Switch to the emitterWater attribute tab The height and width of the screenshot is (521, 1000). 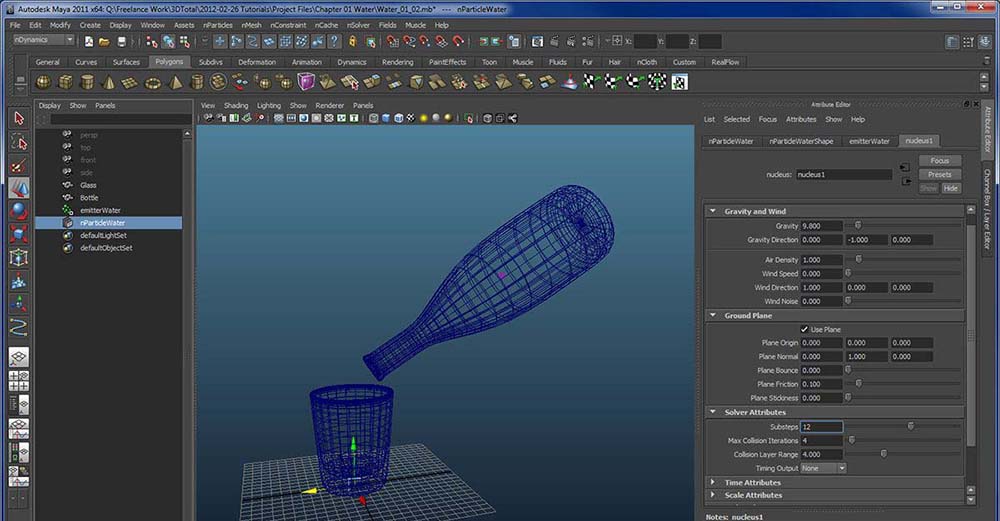pos(868,141)
